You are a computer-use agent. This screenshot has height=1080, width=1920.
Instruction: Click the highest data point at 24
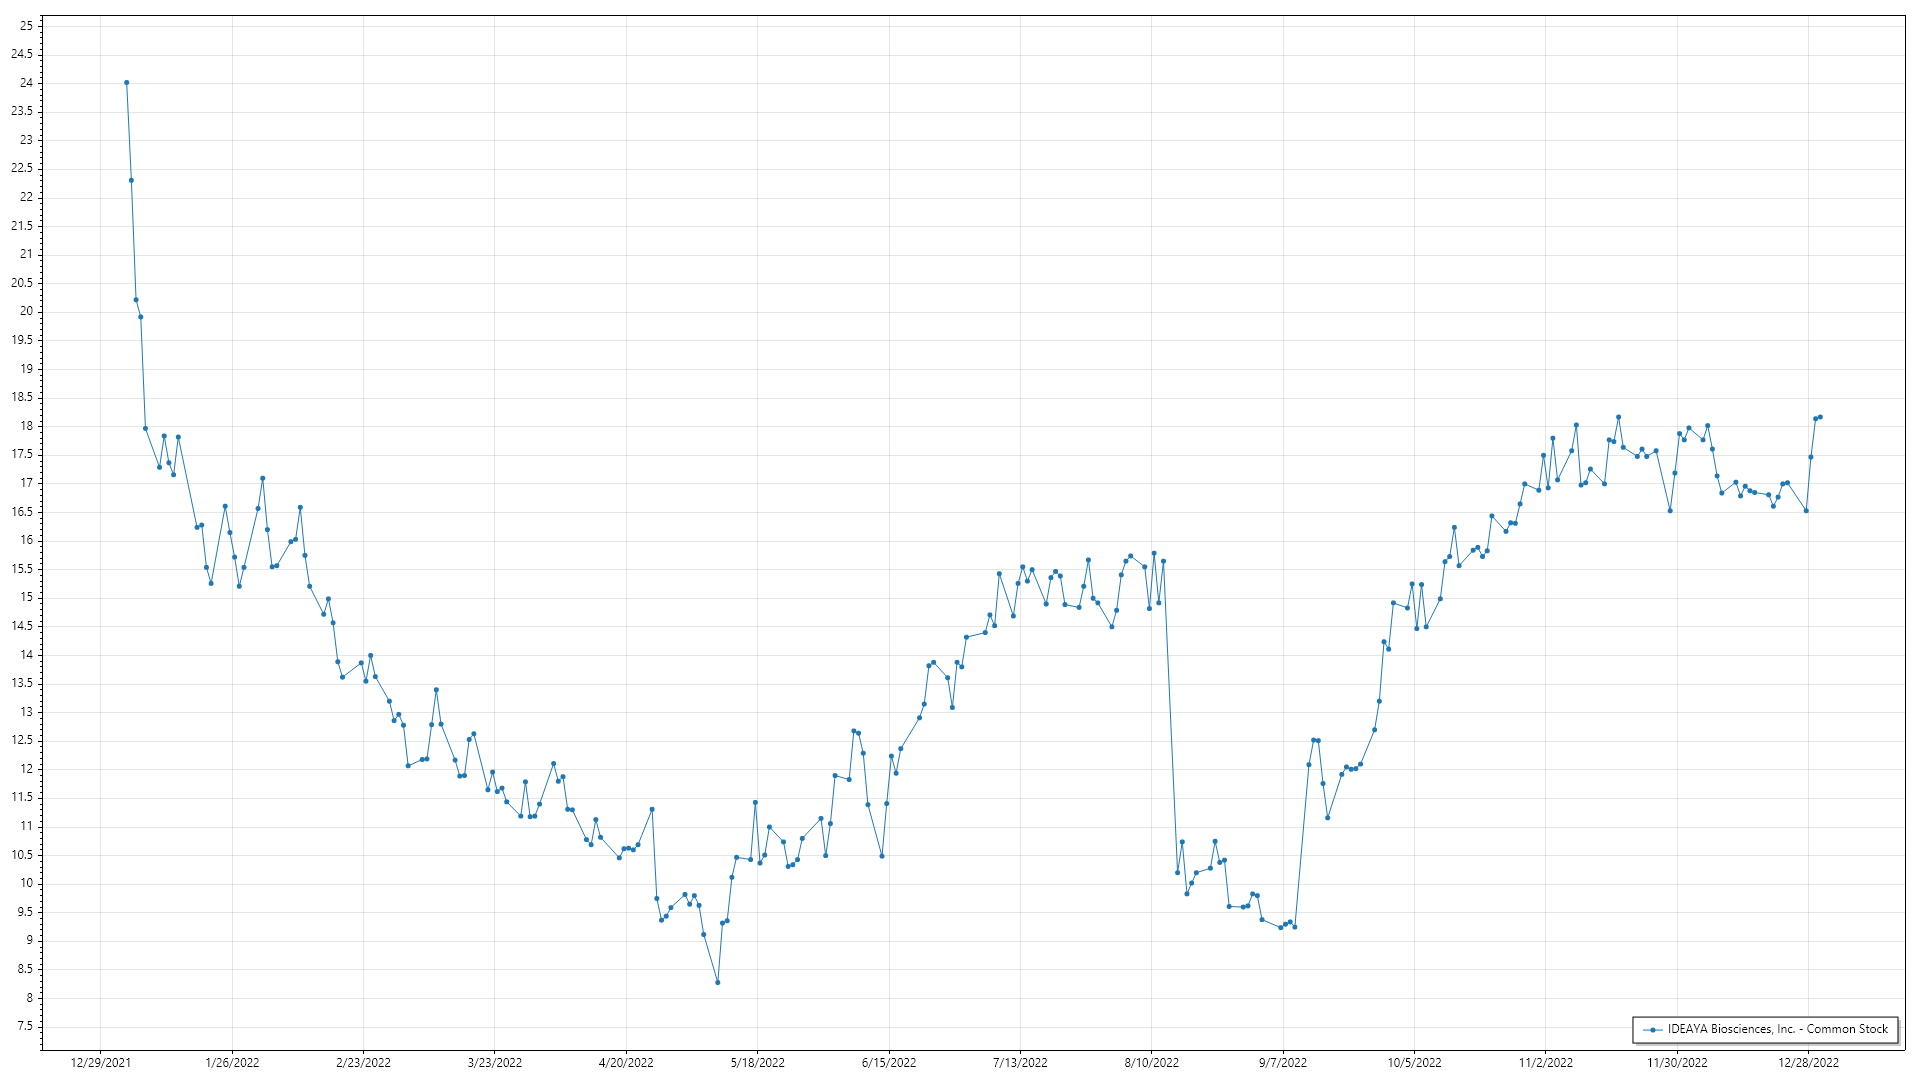pos(126,83)
